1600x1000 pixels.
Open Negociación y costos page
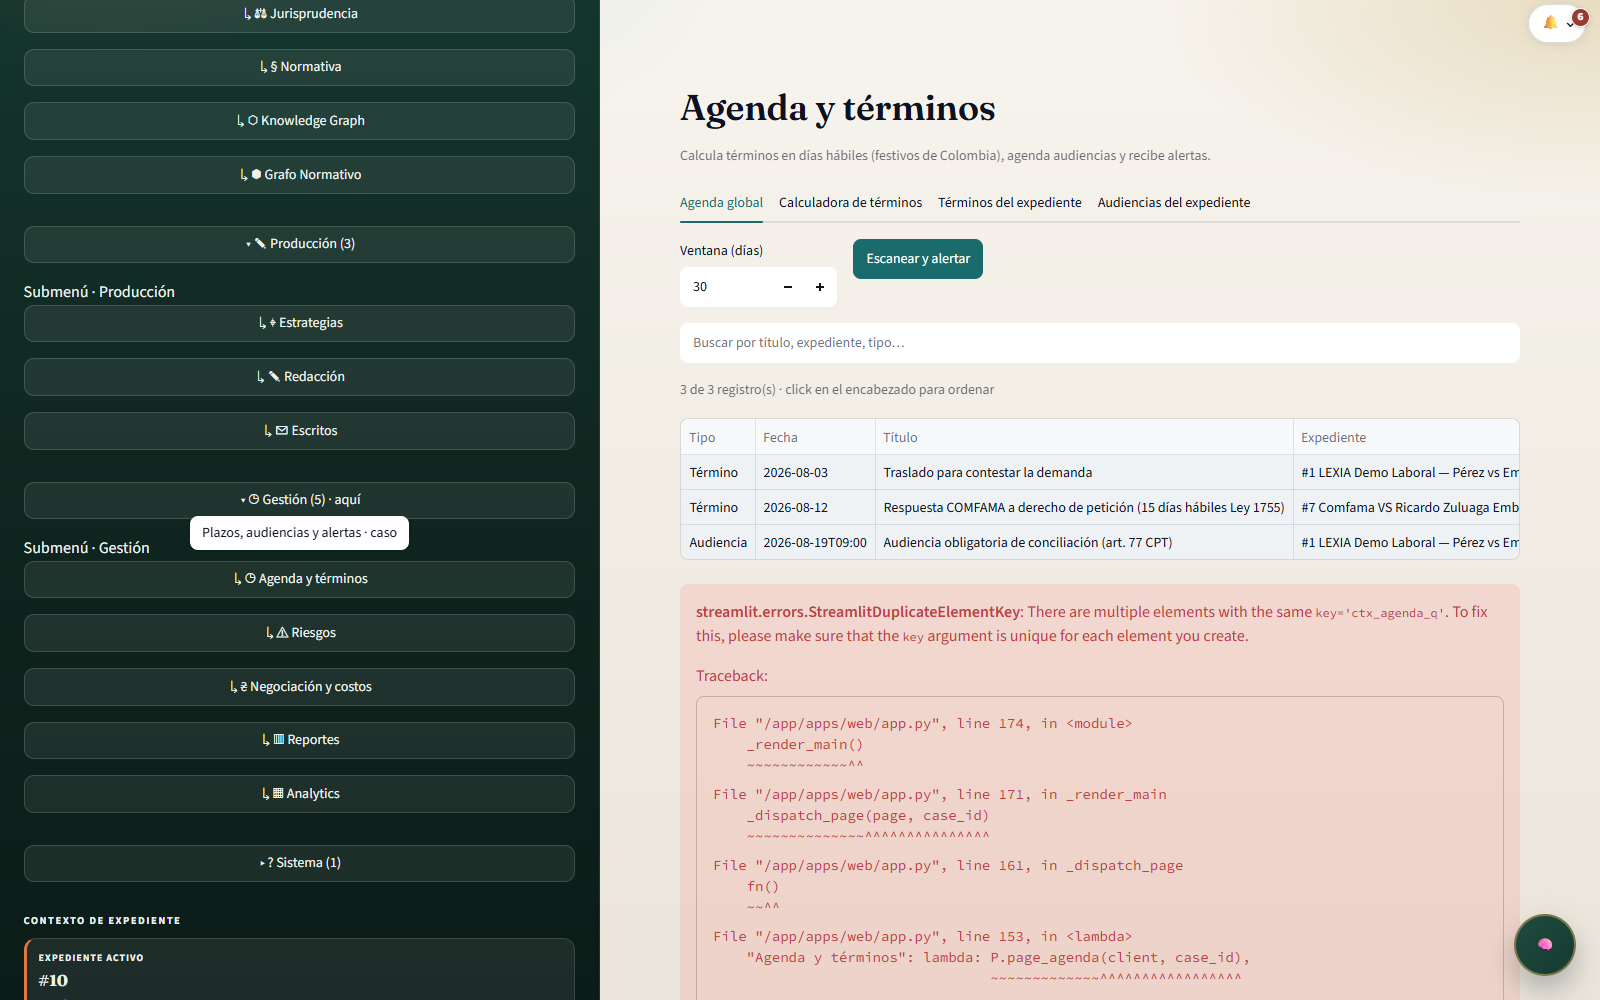pyautogui.click(x=299, y=687)
